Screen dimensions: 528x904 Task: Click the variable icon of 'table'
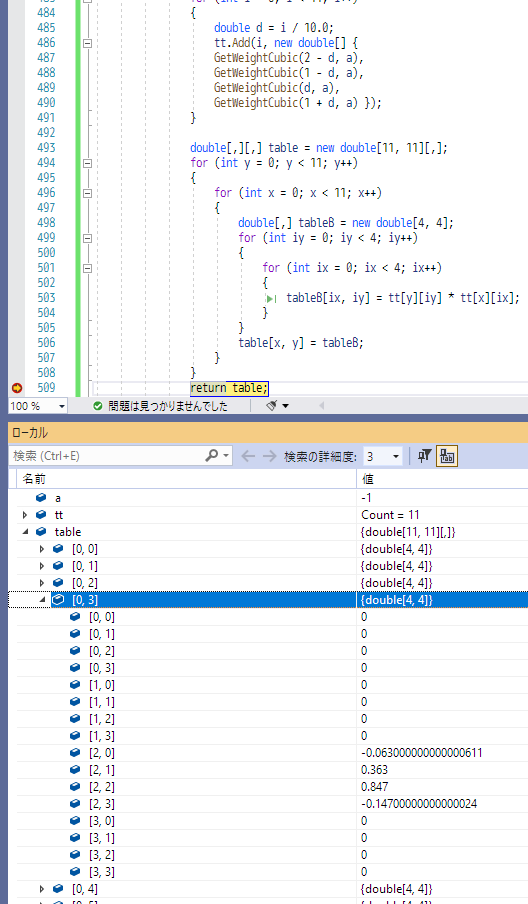41,532
